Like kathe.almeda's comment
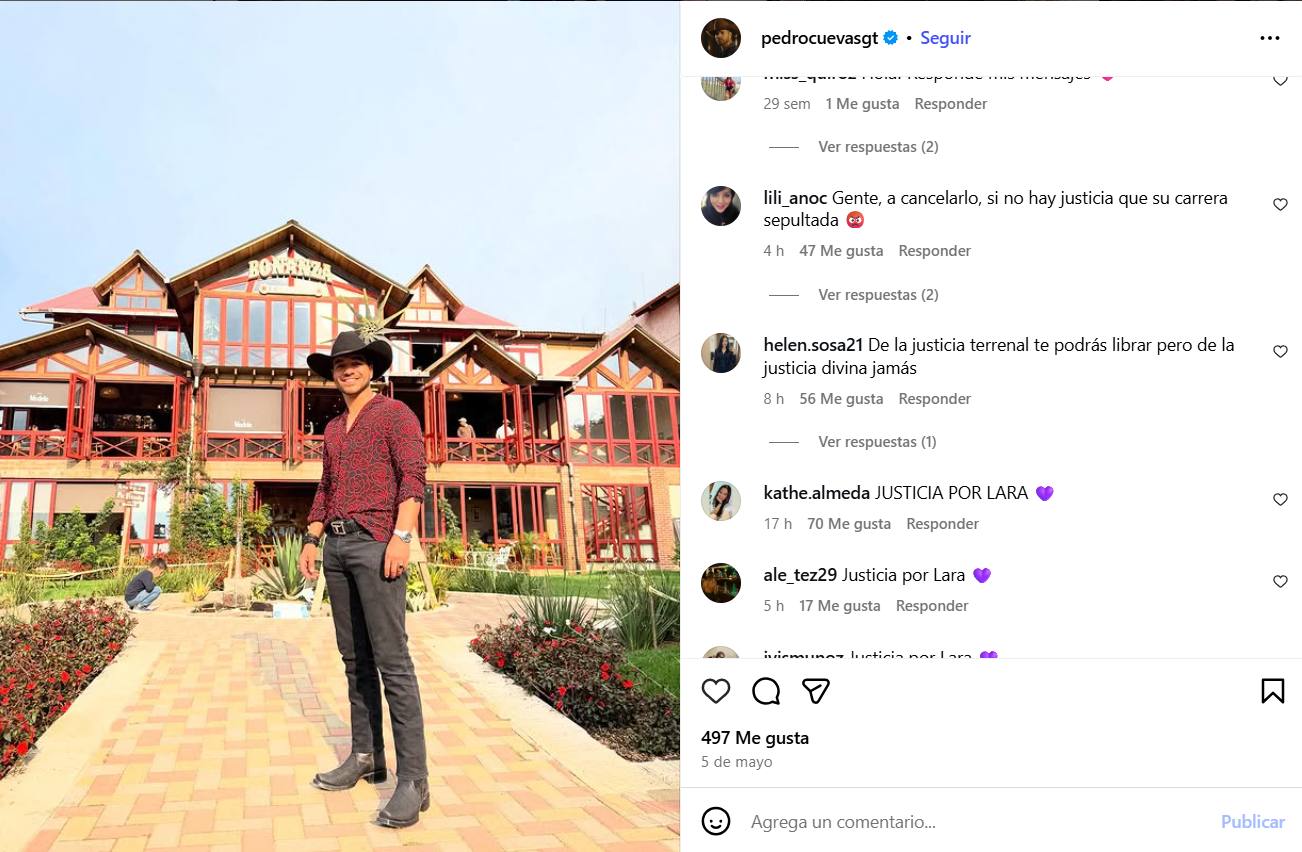Viewport: 1302px width, 852px height. pos(1280,499)
